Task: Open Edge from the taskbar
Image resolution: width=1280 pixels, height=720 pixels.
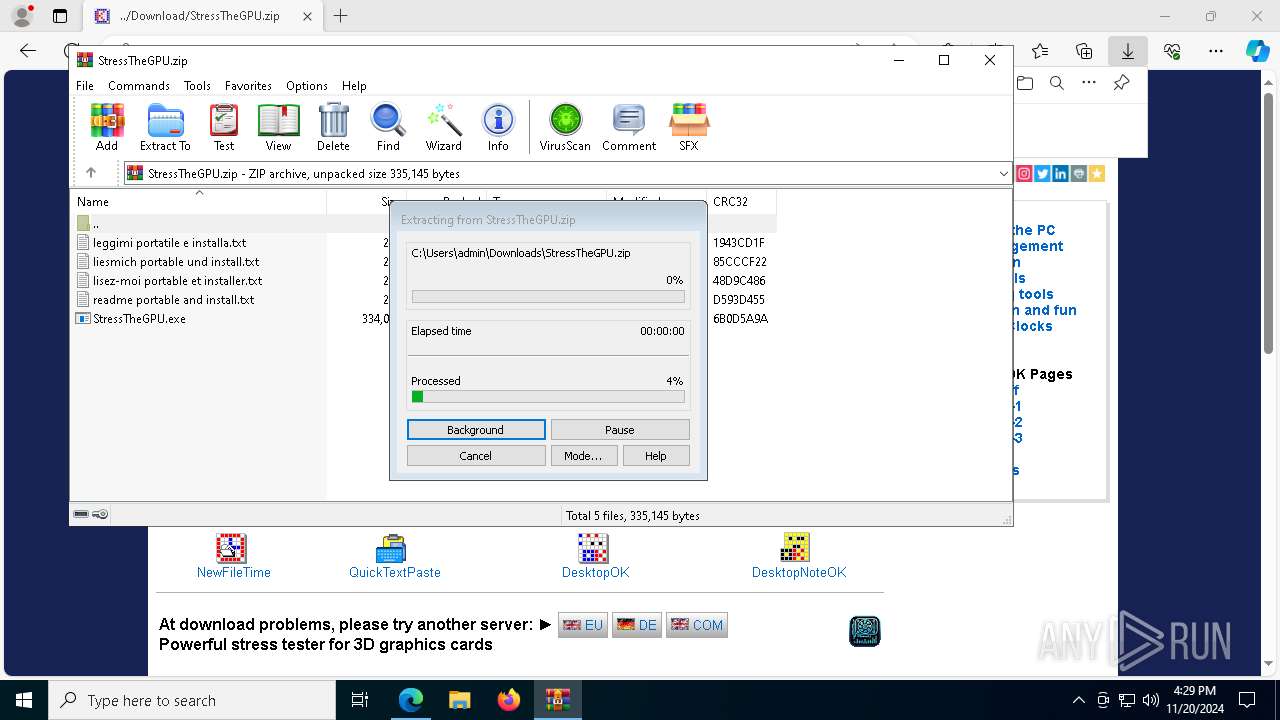Action: [411, 700]
